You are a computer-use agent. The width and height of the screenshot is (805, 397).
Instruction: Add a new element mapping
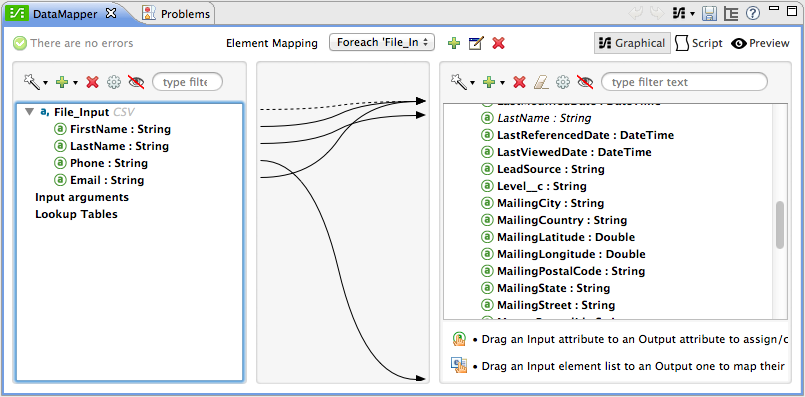pyautogui.click(x=454, y=43)
